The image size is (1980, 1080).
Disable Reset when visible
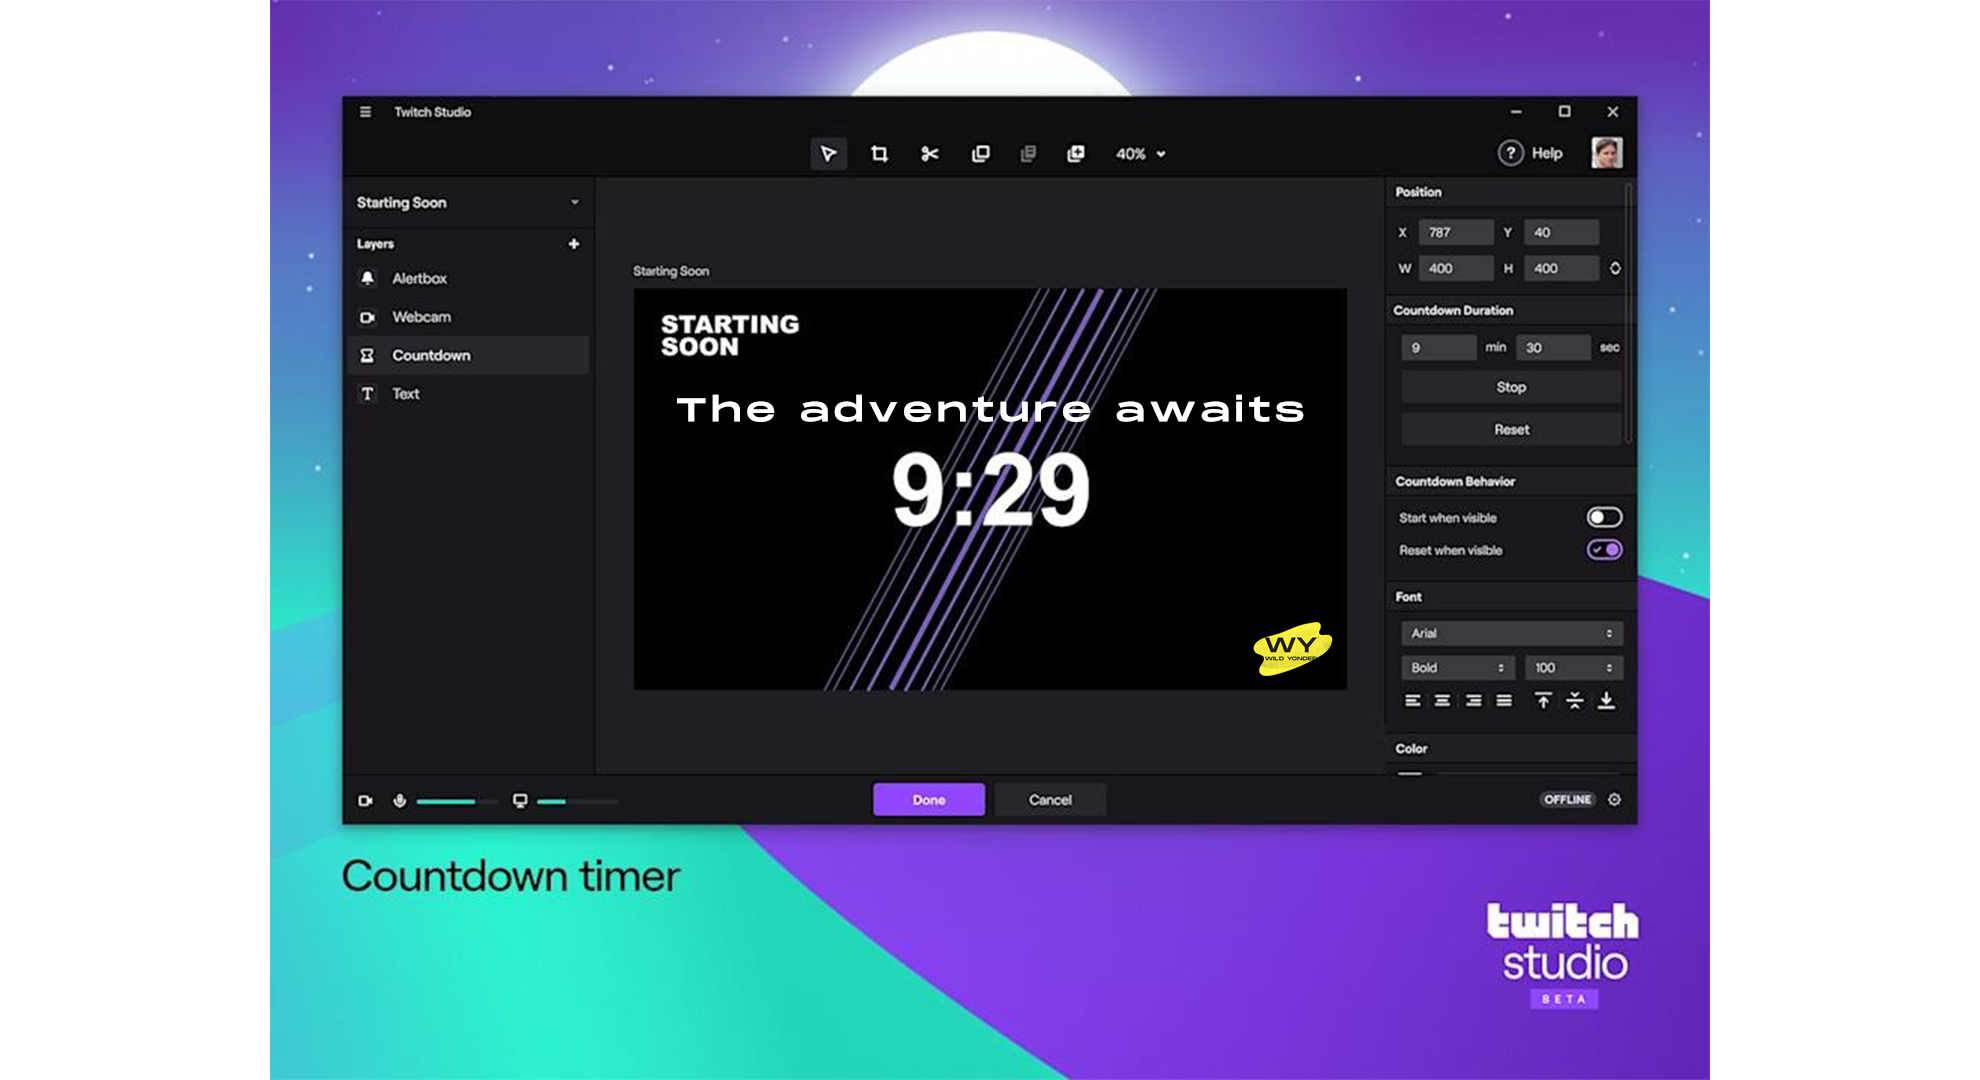tap(1604, 549)
